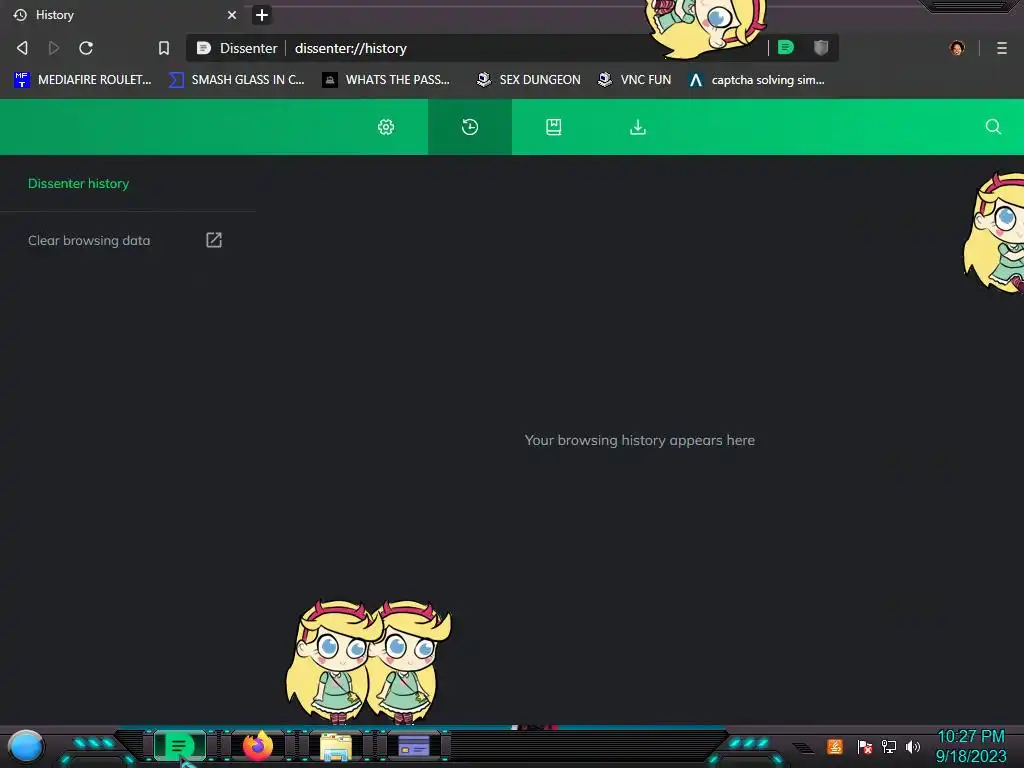Click the forward navigation arrow

coord(54,48)
